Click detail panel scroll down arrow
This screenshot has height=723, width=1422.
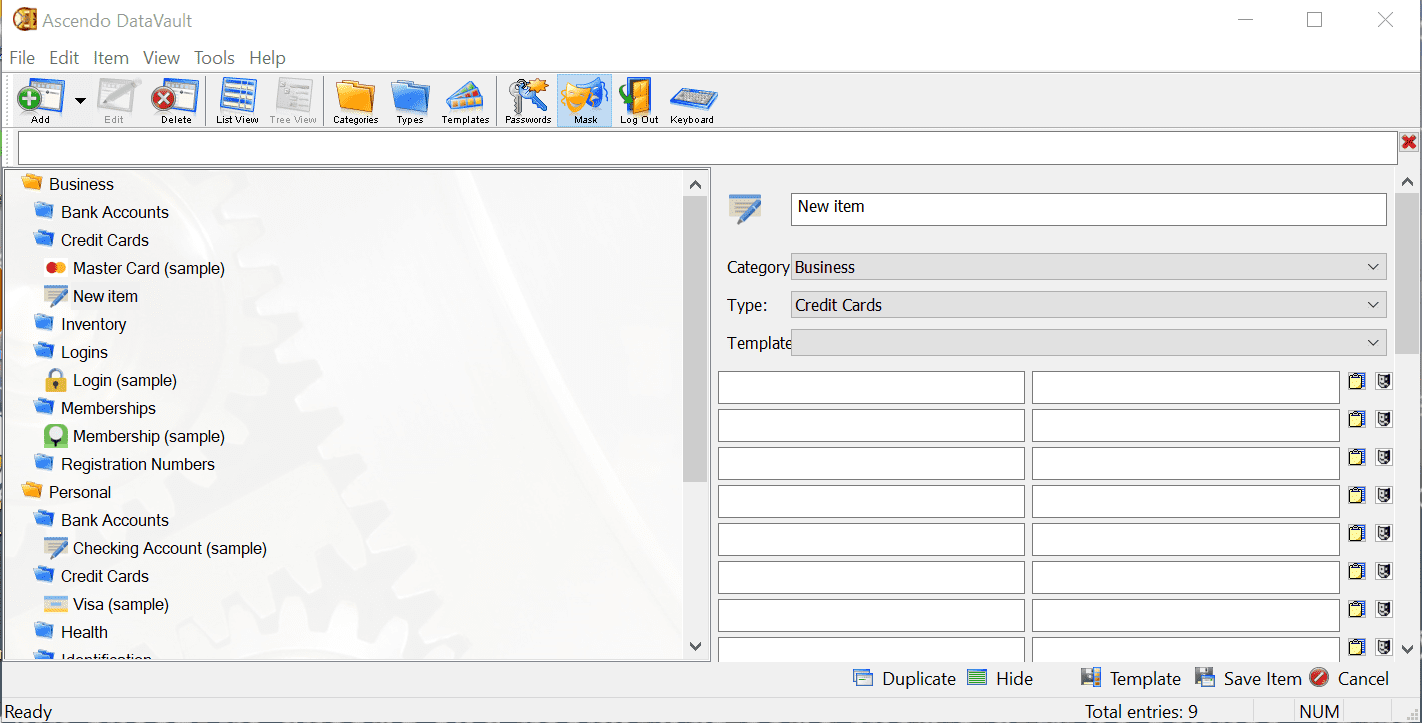point(1407,649)
